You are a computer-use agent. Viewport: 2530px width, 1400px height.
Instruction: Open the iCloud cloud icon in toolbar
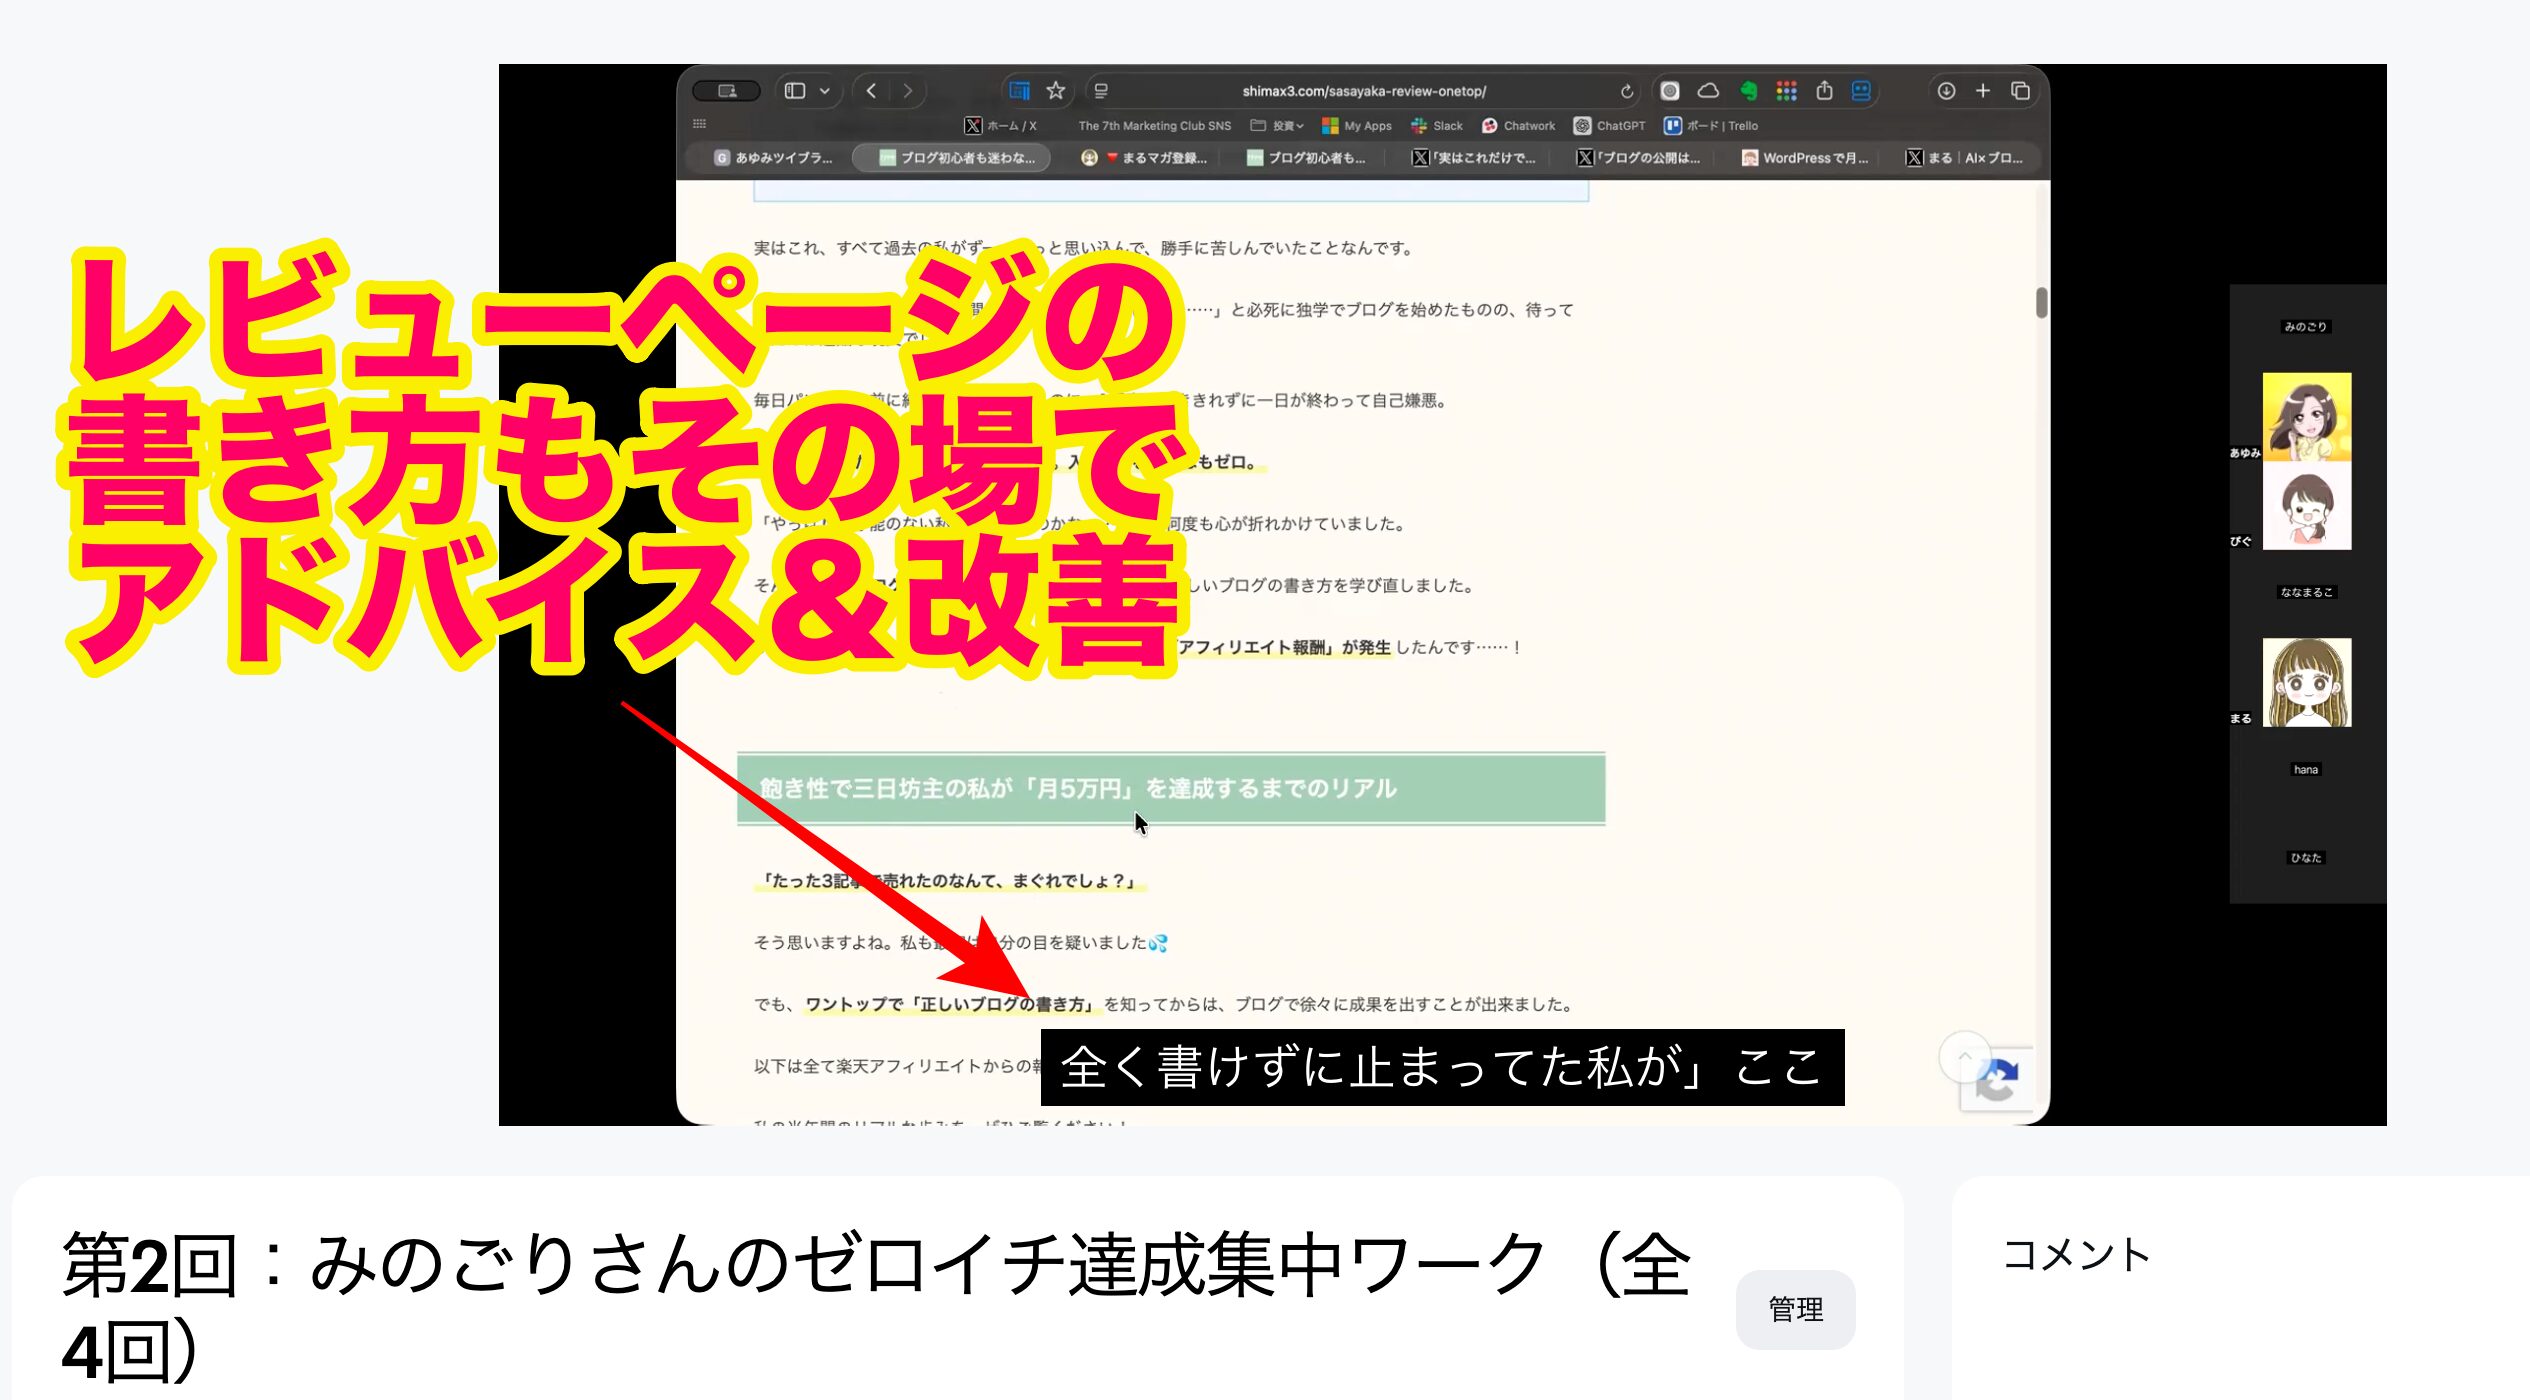(1709, 91)
